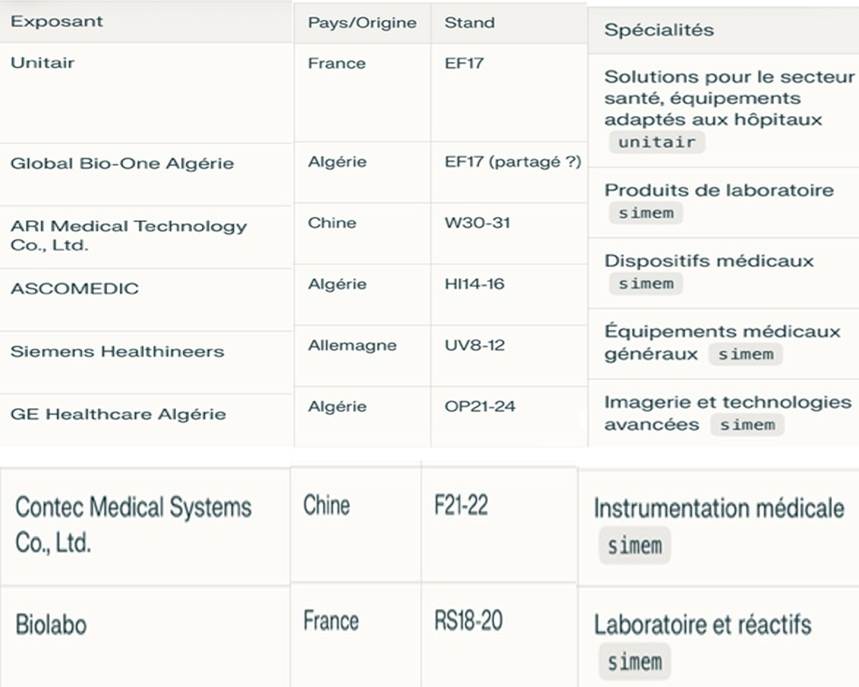Select the "Biolabo" exhibitor cell
The image size is (859, 687).
[x=51, y=626]
